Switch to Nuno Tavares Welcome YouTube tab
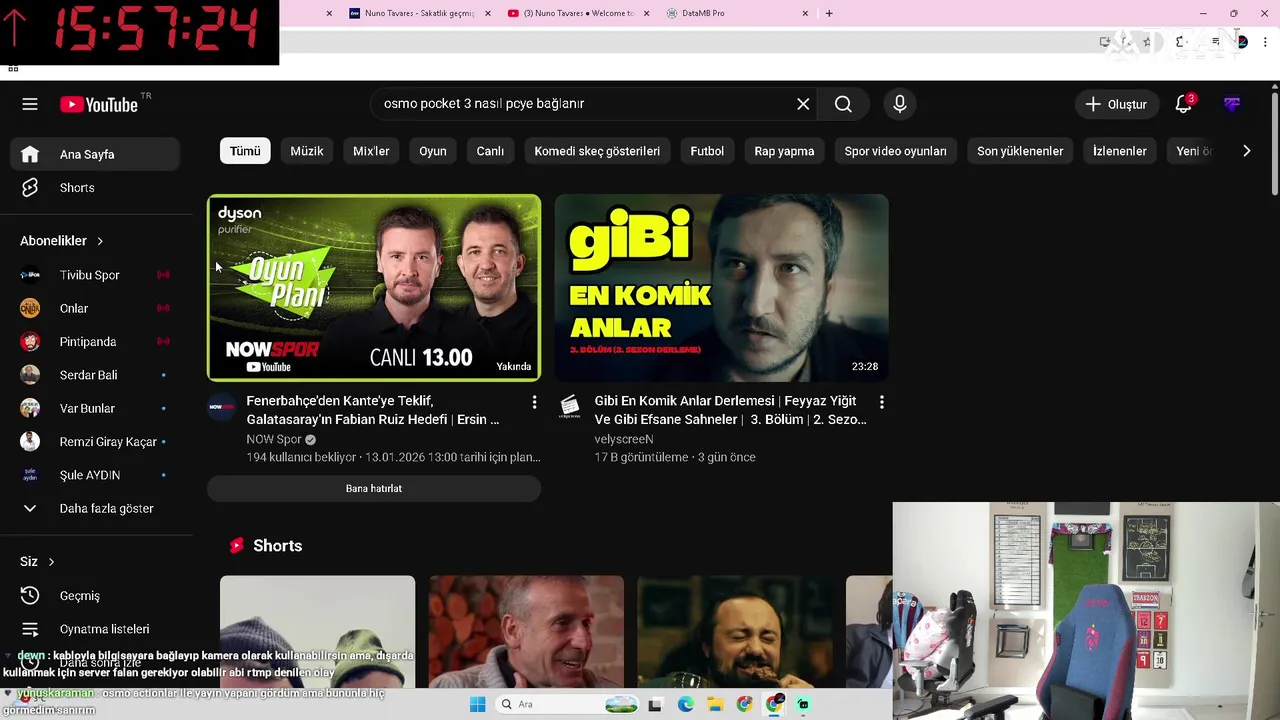This screenshot has height=720, width=1280. coord(577,13)
